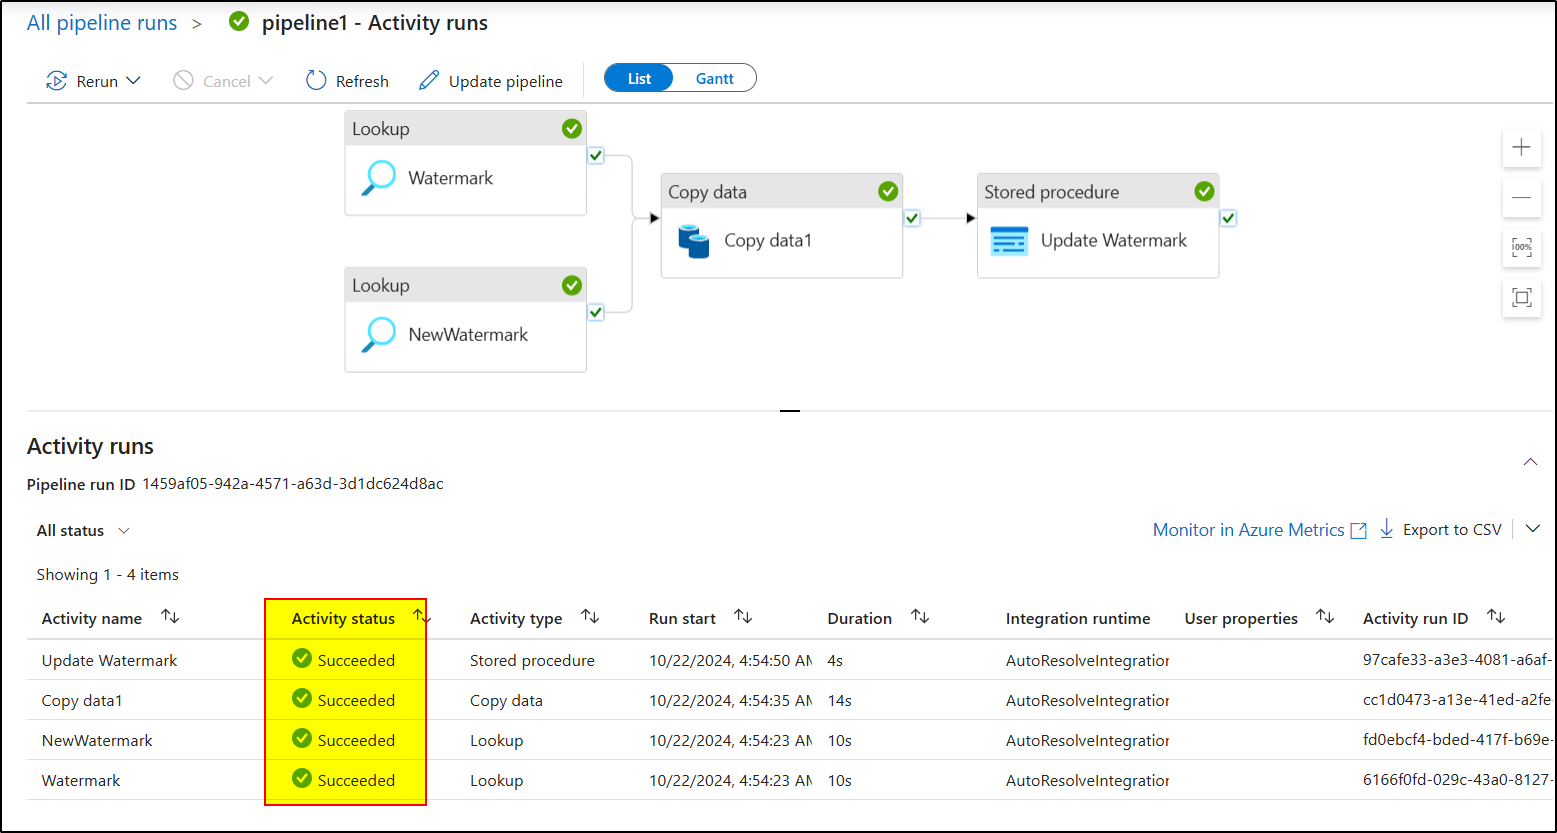This screenshot has height=833, width=1557.
Task: Click the 14s duration cell
Action: coord(840,701)
